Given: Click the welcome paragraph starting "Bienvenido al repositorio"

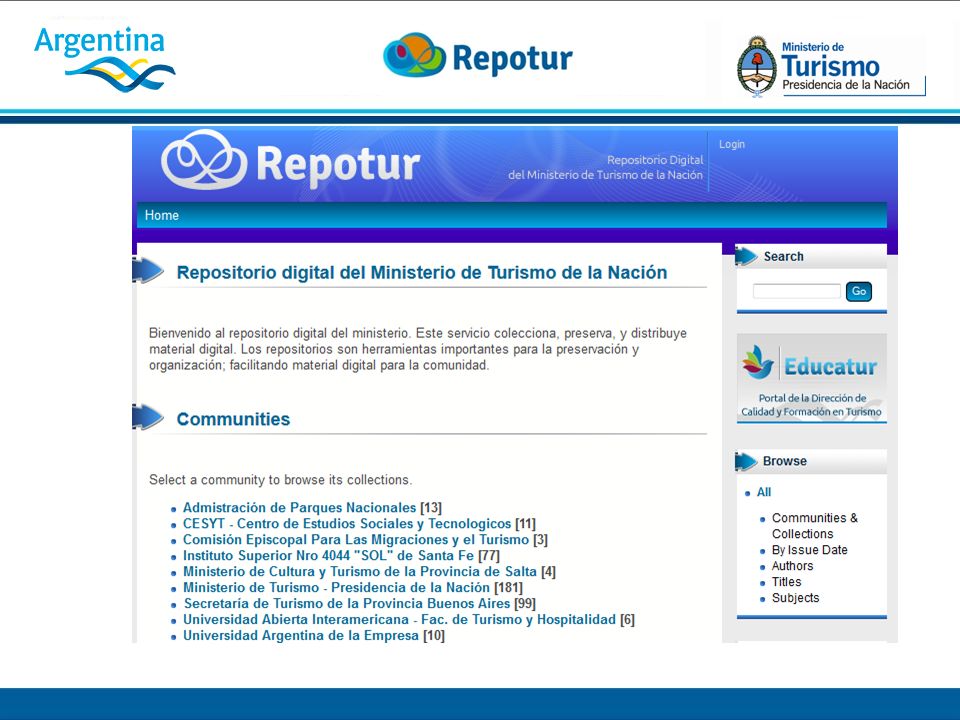Looking at the screenshot, I should [x=418, y=350].
